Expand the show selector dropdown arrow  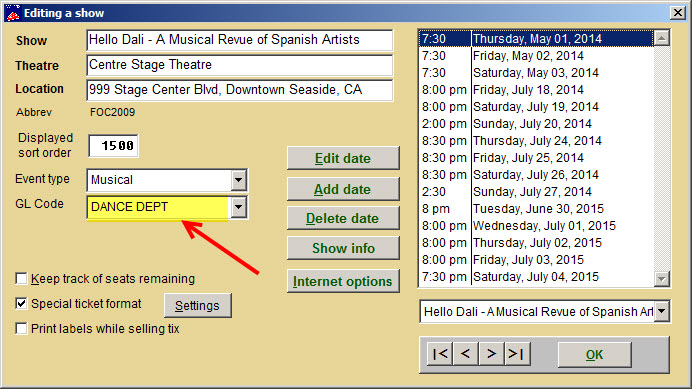(661, 311)
